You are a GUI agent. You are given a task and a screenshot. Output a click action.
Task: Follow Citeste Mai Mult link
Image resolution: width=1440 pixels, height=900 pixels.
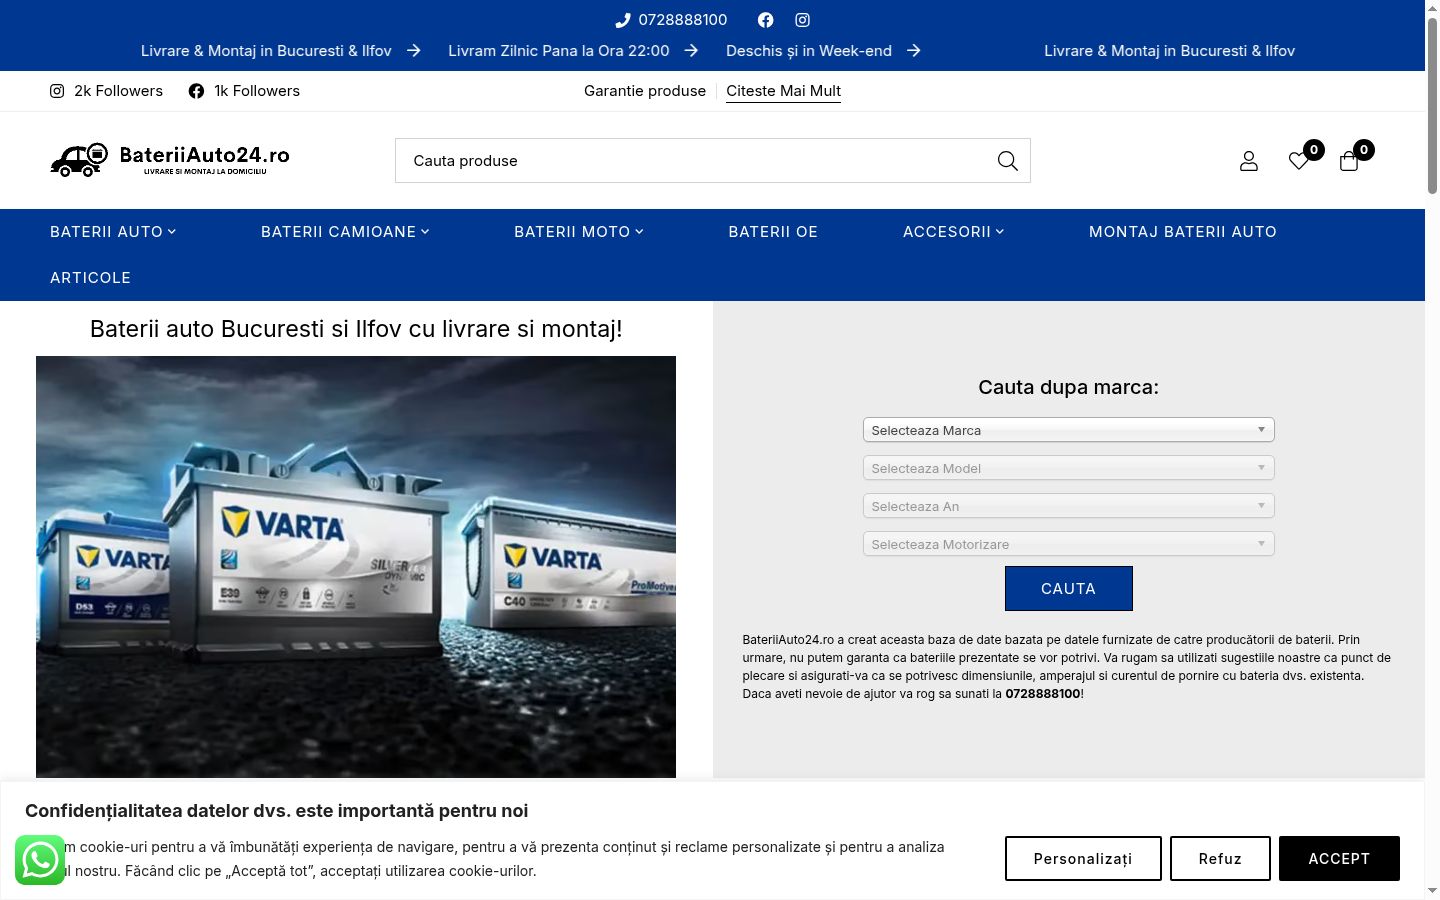pos(783,91)
